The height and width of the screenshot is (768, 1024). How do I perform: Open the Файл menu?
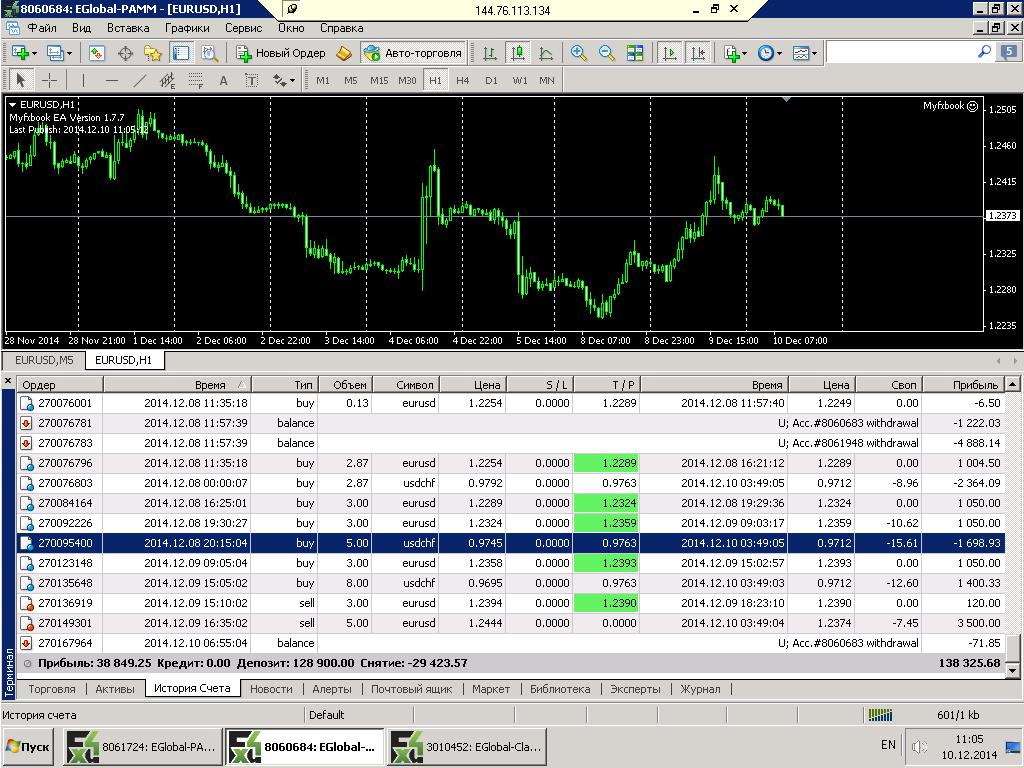(x=42, y=28)
